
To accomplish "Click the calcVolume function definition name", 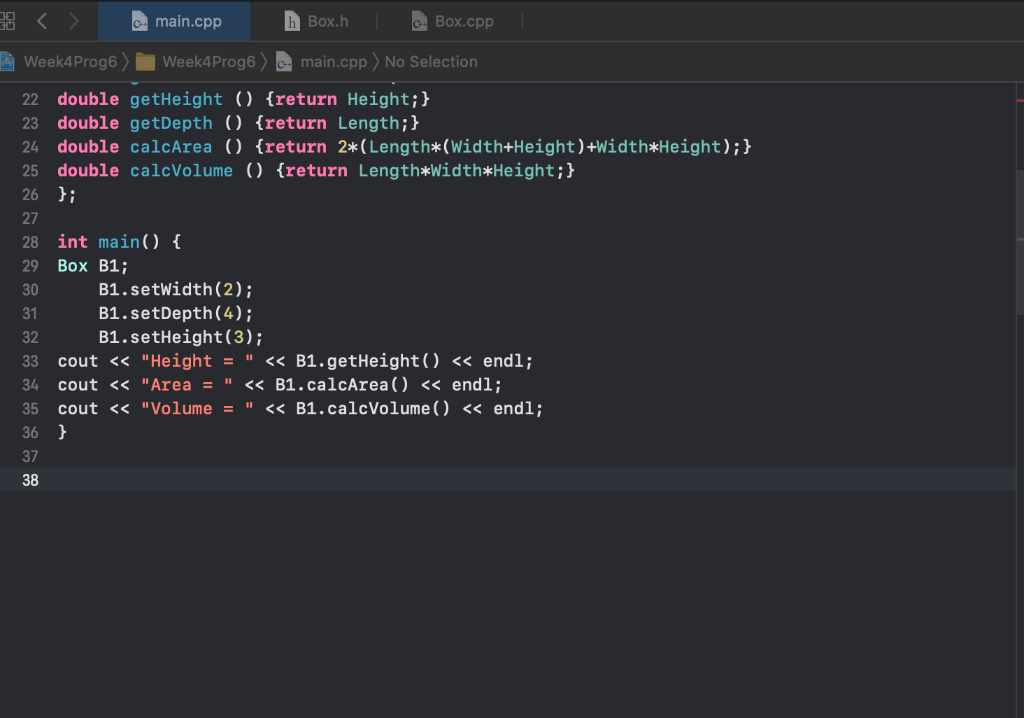I will click(x=182, y=171).
